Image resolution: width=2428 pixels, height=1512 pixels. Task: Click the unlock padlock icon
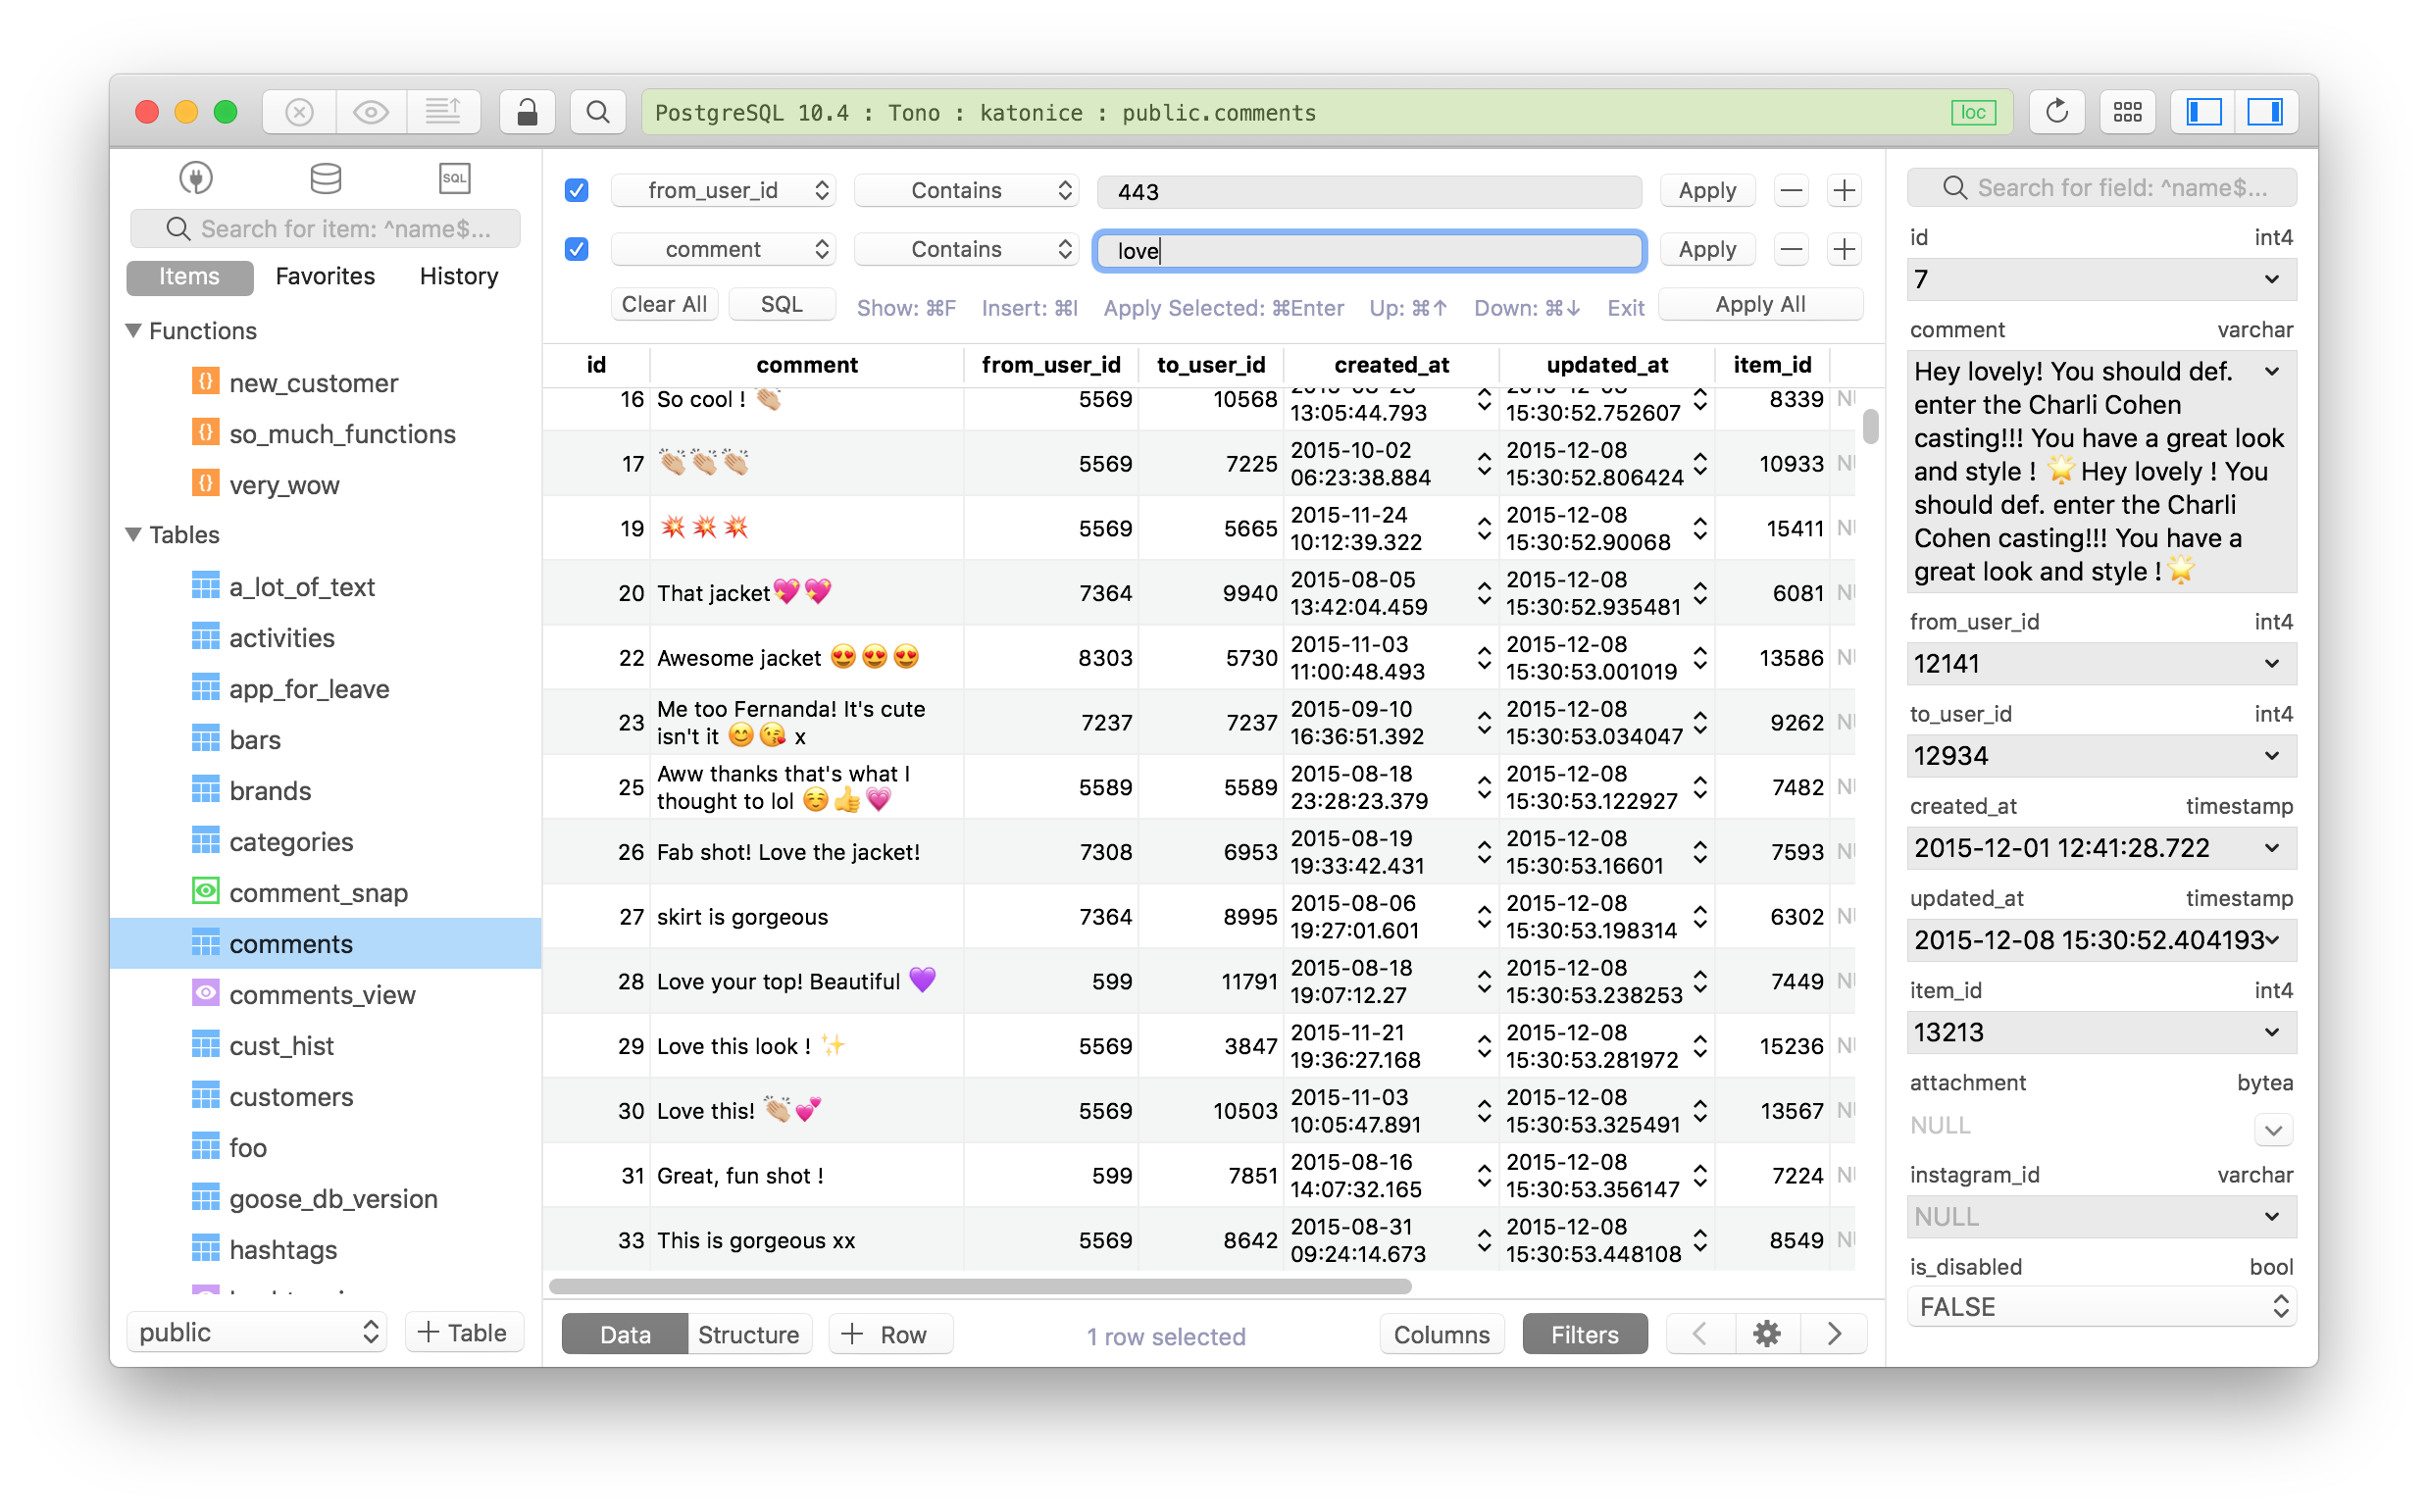(527, 111)
